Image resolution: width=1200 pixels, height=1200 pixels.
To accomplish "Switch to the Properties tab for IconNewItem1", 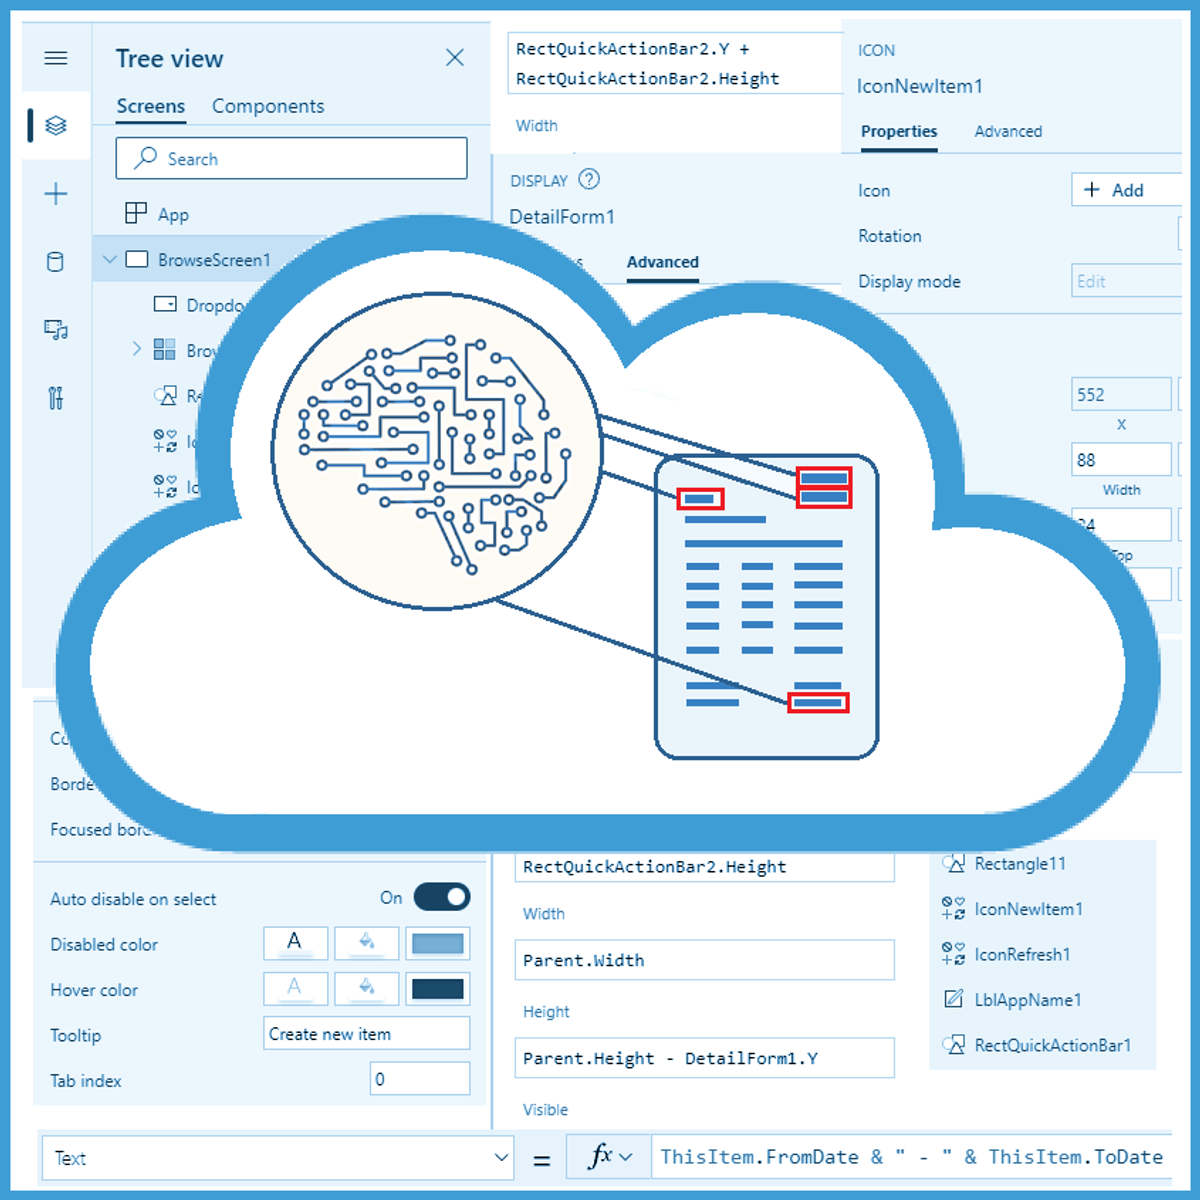I will [x=898, y=131].
